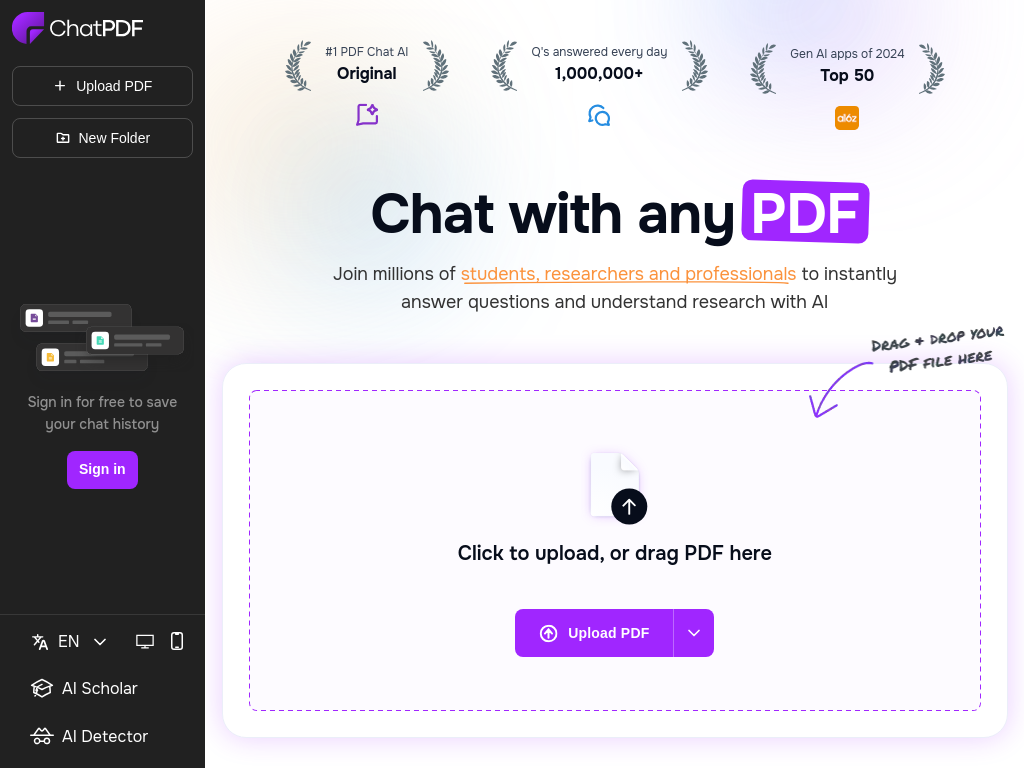The image size is (1024, 768).
Task: Click the "Chat with any PDF" heading
Action: pyautogui.click(x=620, y=213)
